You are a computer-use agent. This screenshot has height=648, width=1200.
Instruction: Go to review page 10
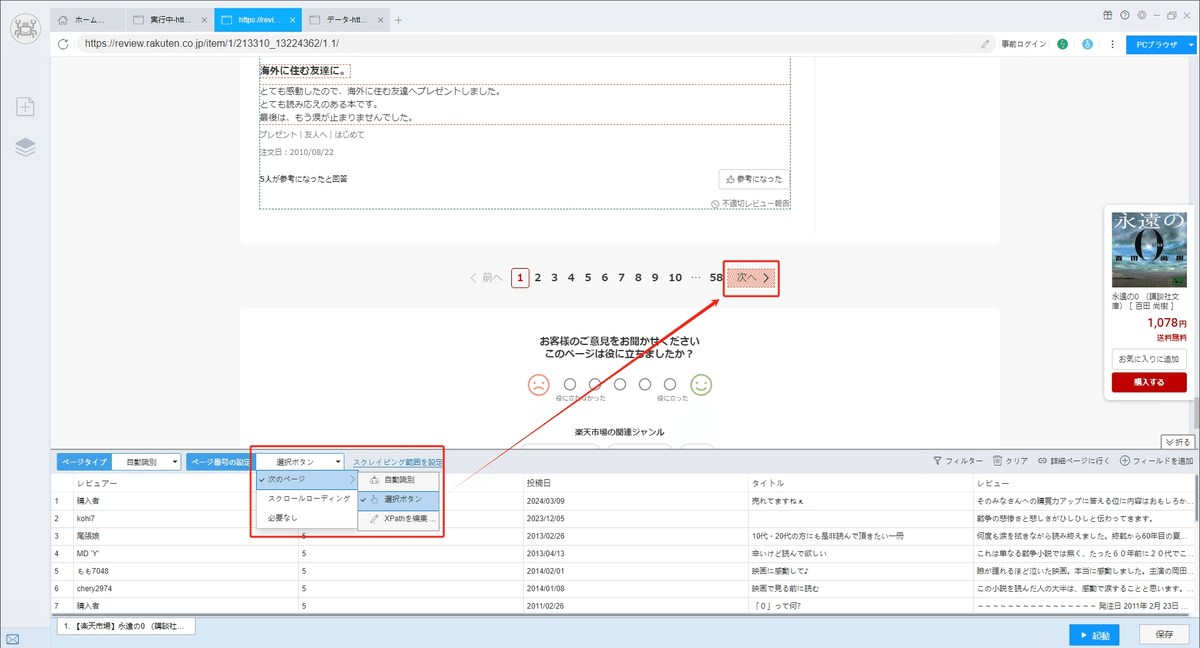675,278
